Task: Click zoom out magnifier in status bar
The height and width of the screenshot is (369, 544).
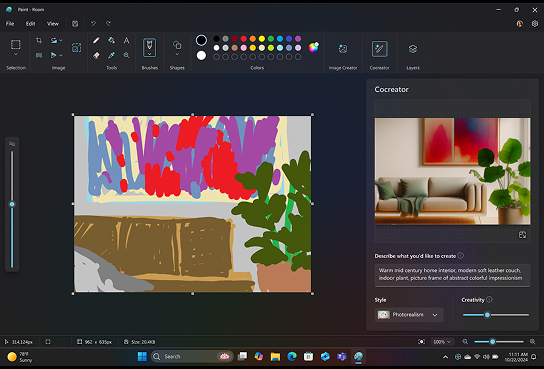Action: [x=465, y=342]
